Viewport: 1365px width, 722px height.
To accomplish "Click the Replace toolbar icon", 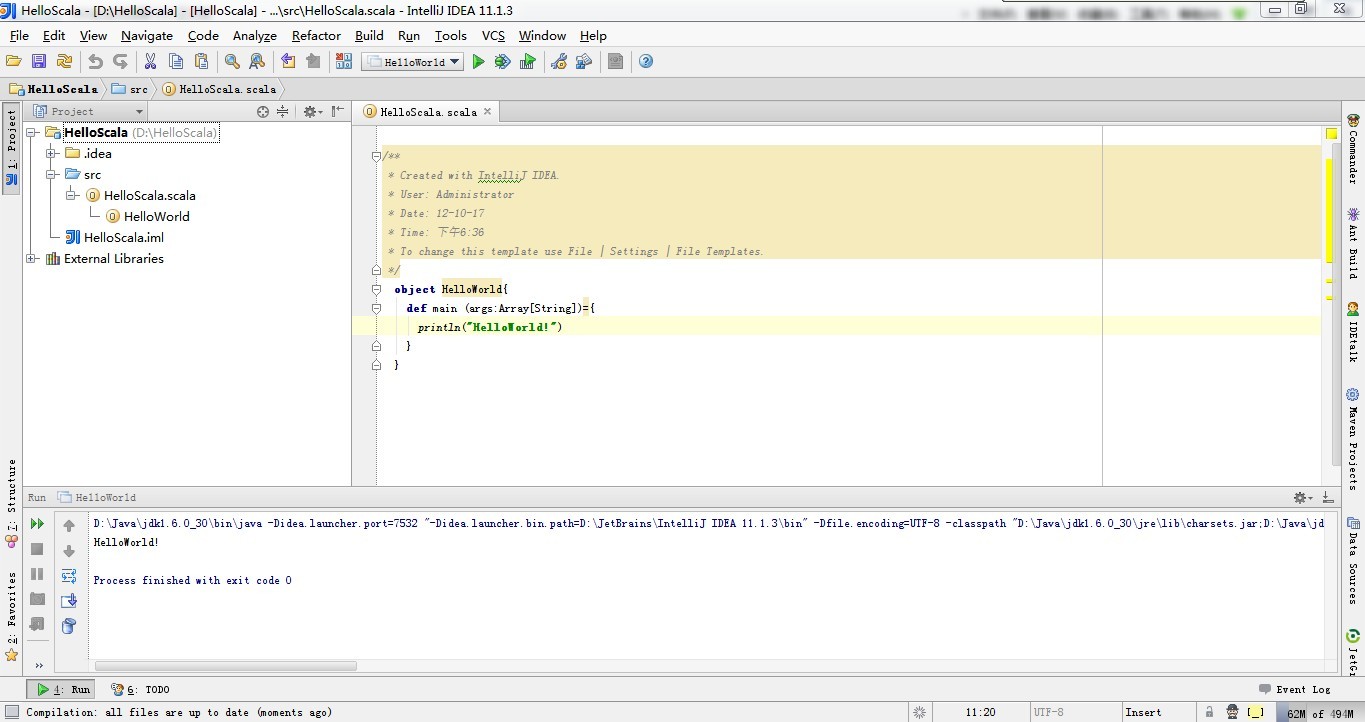I will 257,62.
